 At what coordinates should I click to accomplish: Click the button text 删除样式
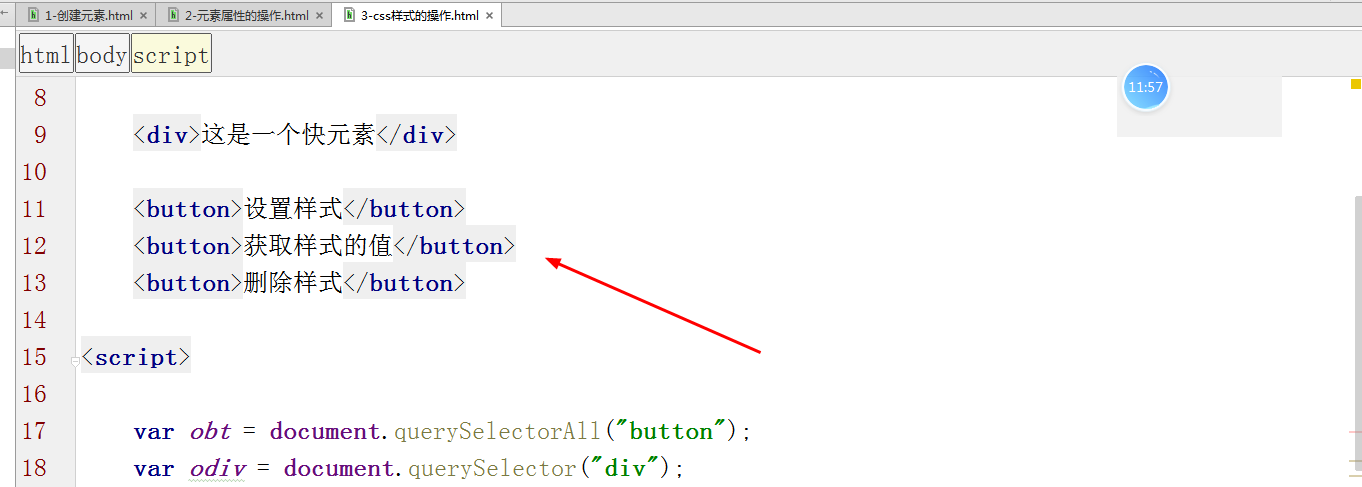294,283
